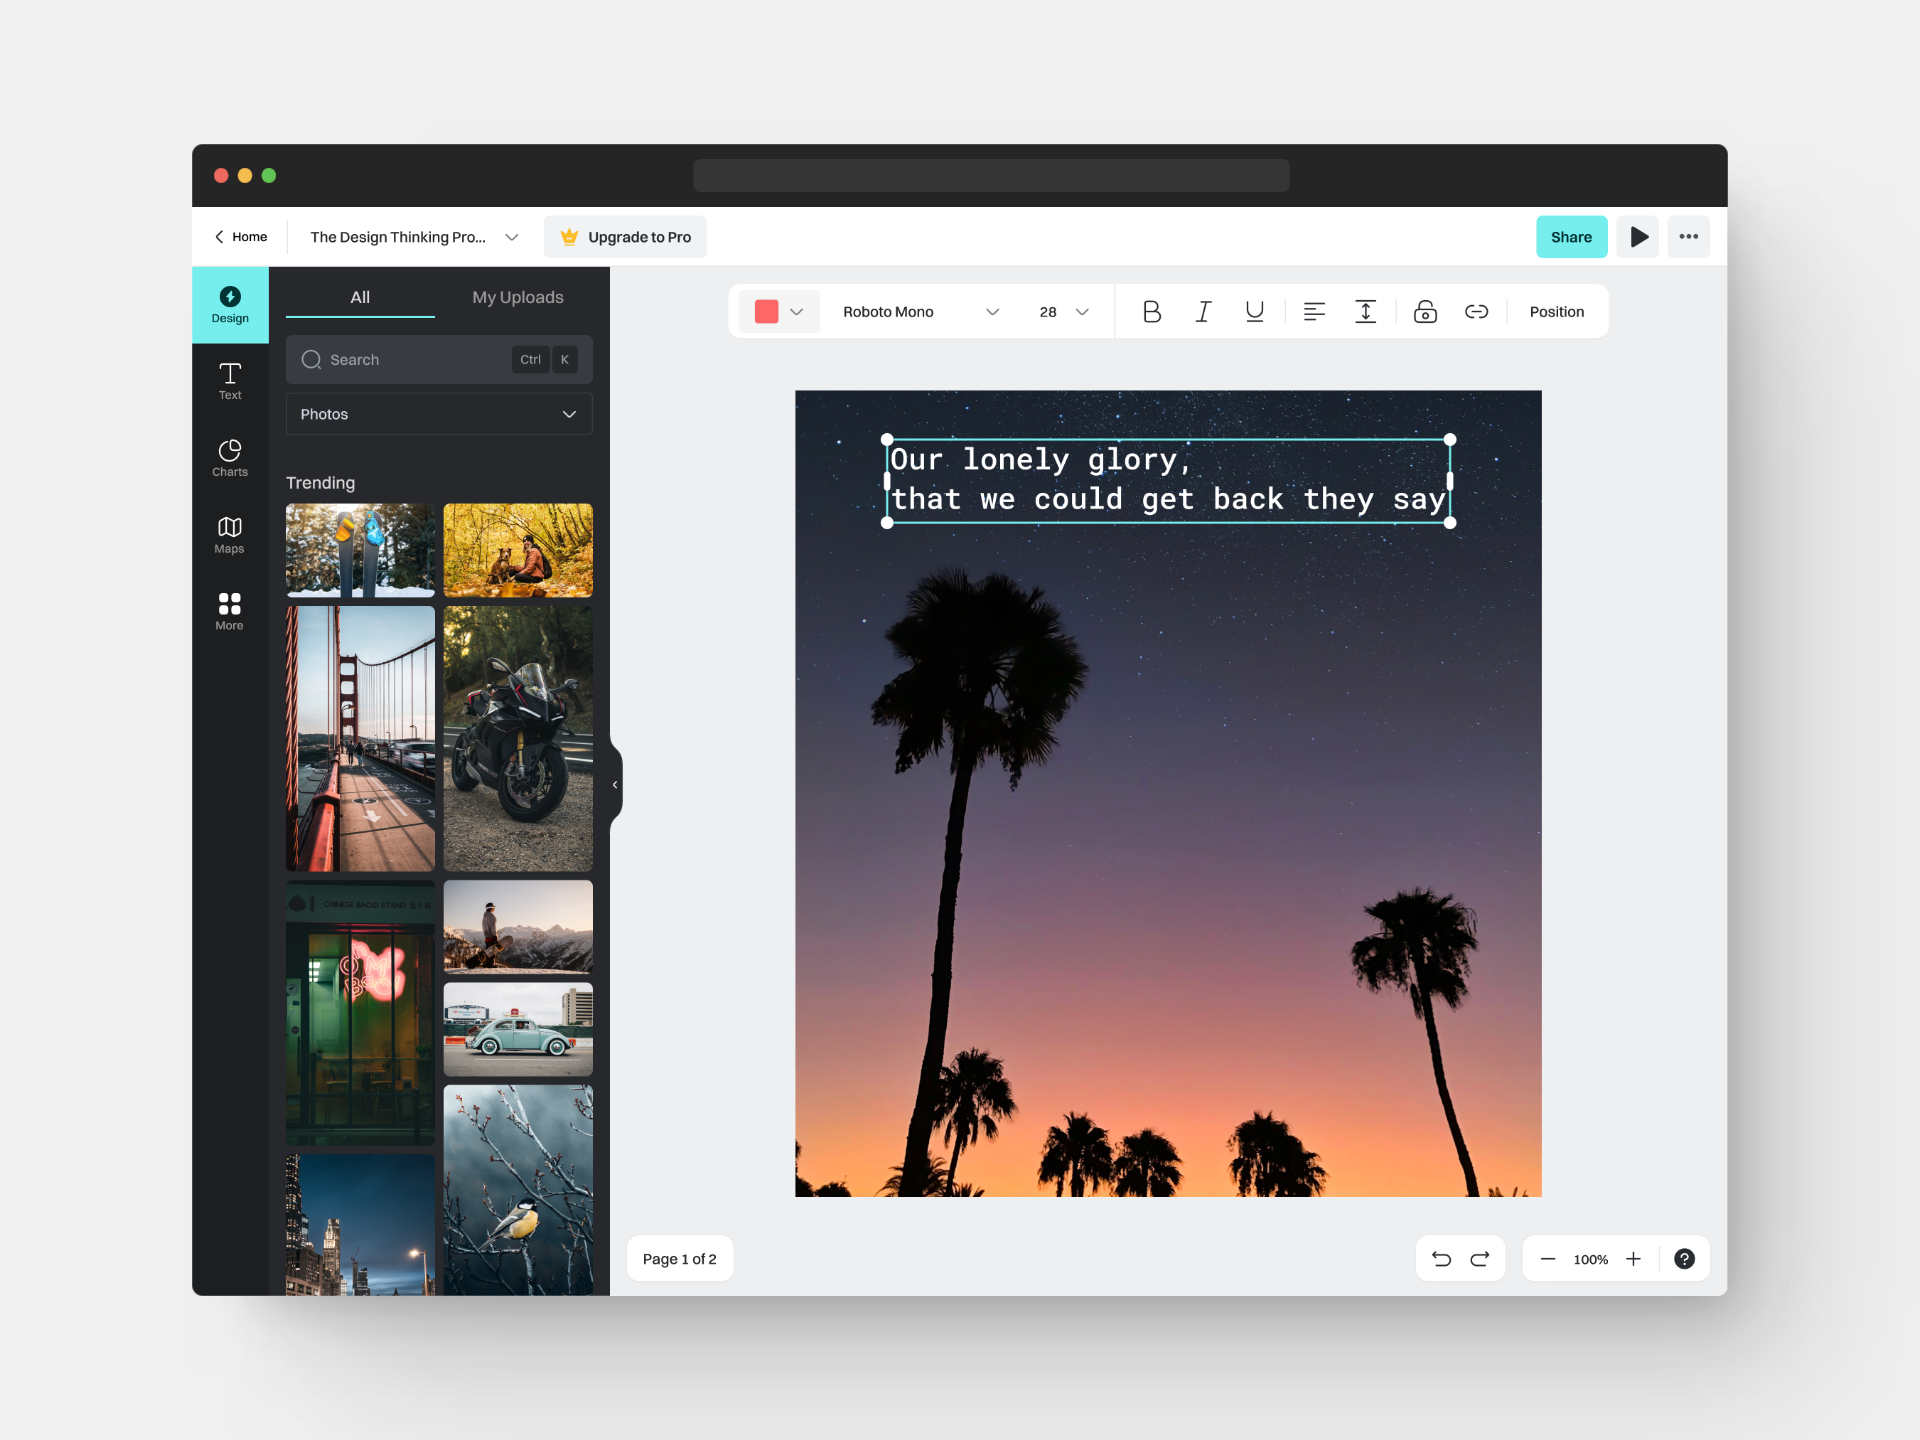Screen dimensions: 1920x1440
Task: Open the Maps section
Action: pyautogui.click(x=230, y=535)
